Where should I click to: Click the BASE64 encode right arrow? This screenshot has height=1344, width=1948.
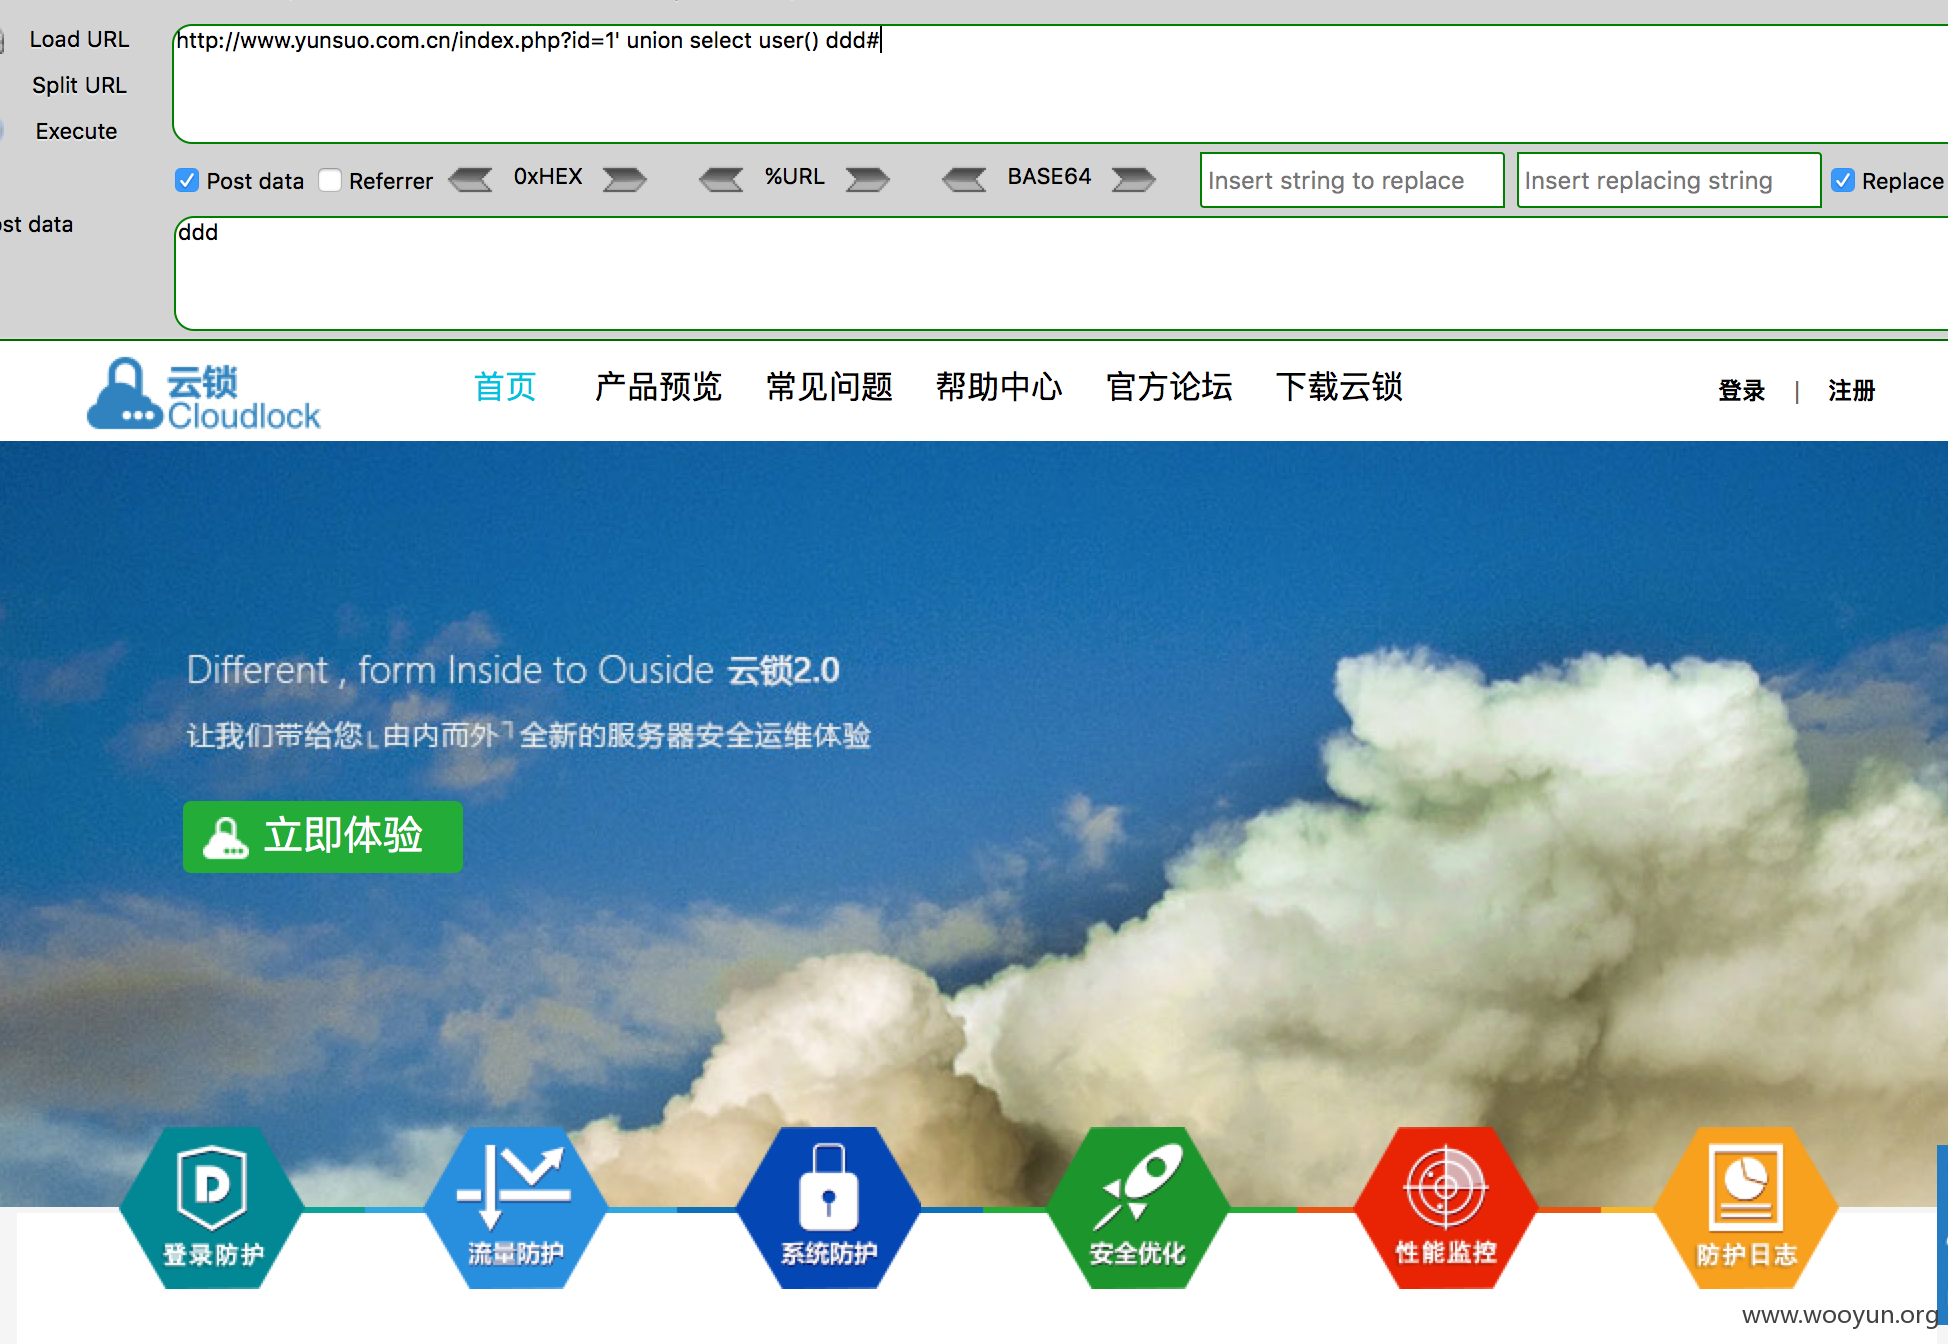pos(1134,180)
